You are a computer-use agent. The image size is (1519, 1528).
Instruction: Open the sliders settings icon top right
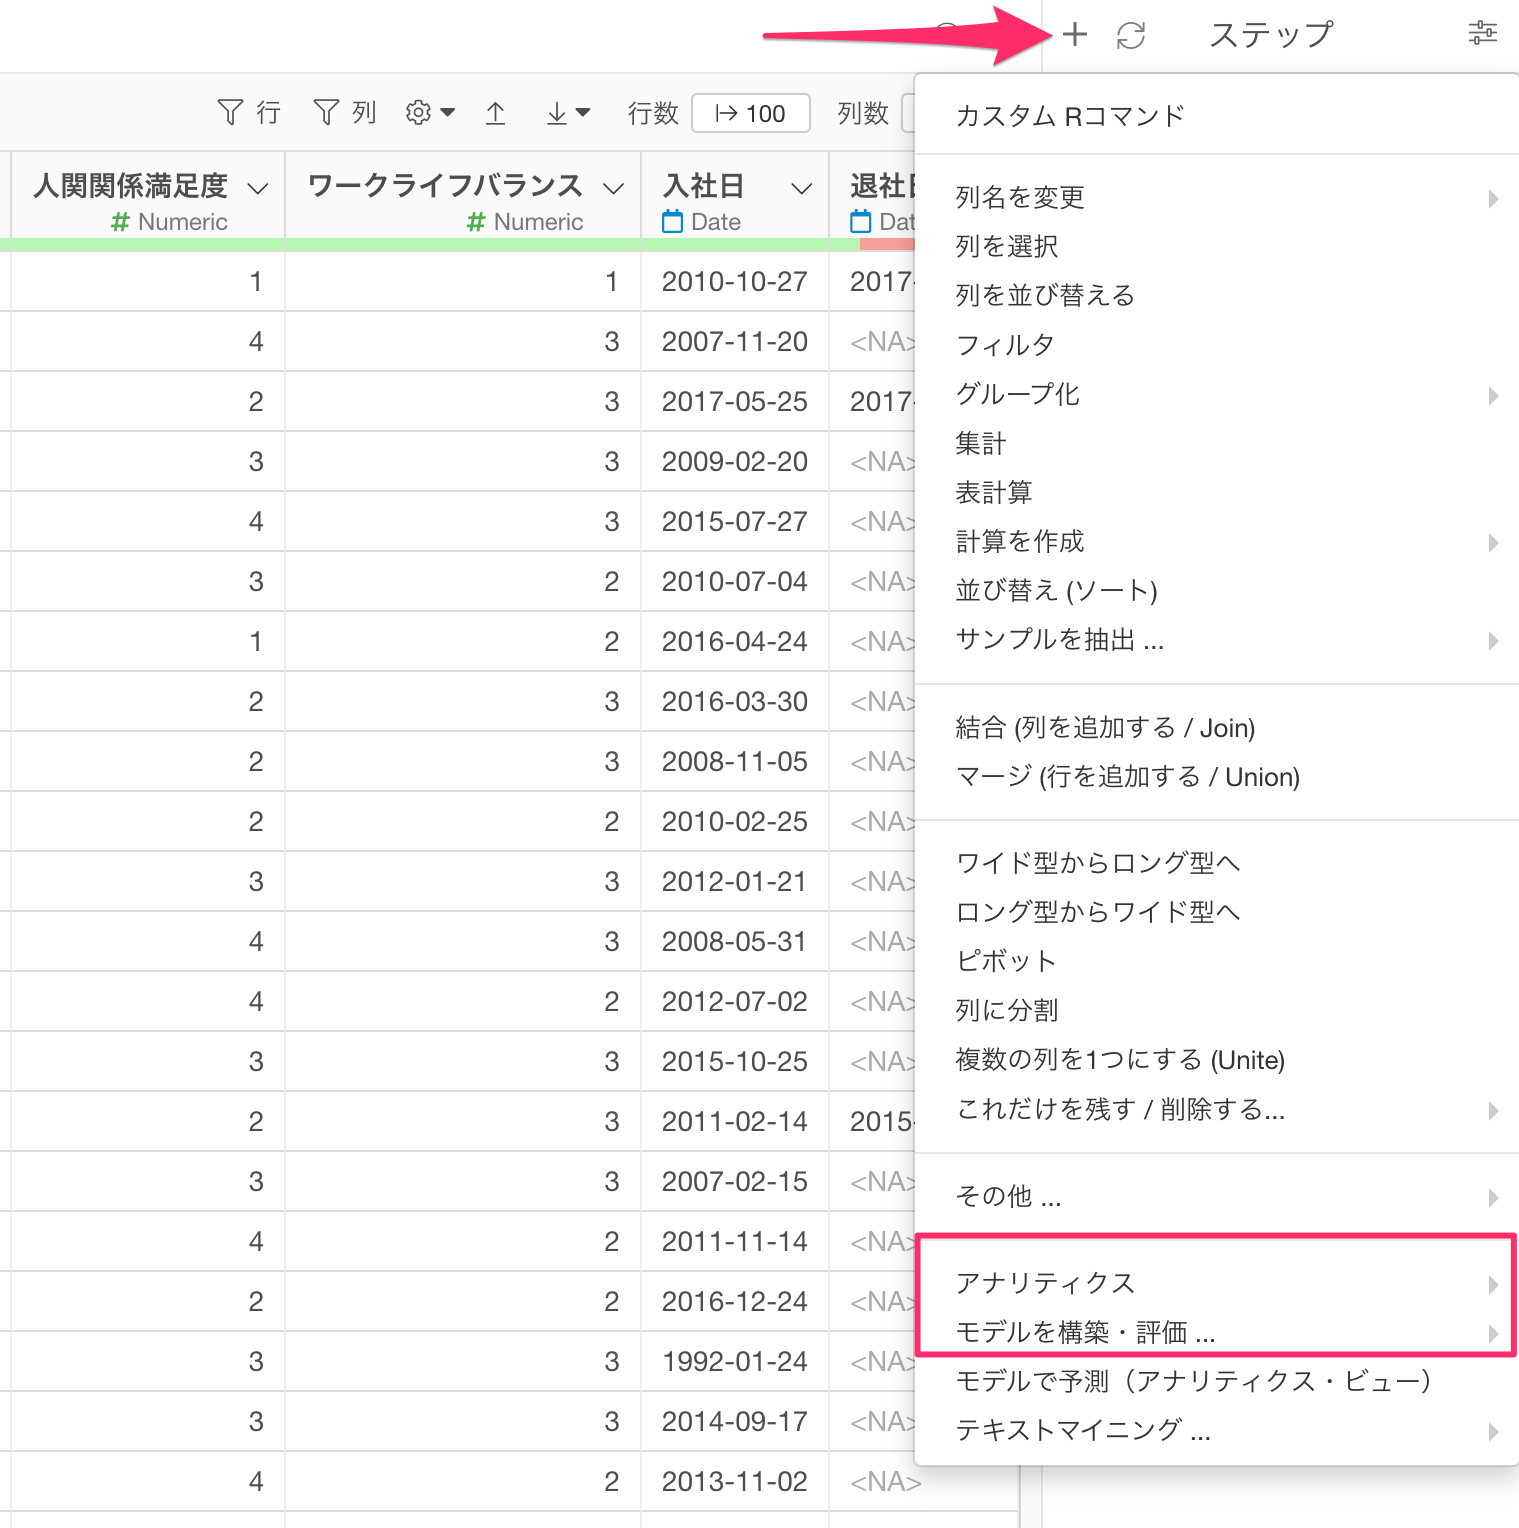click(x=1482, y=33)
